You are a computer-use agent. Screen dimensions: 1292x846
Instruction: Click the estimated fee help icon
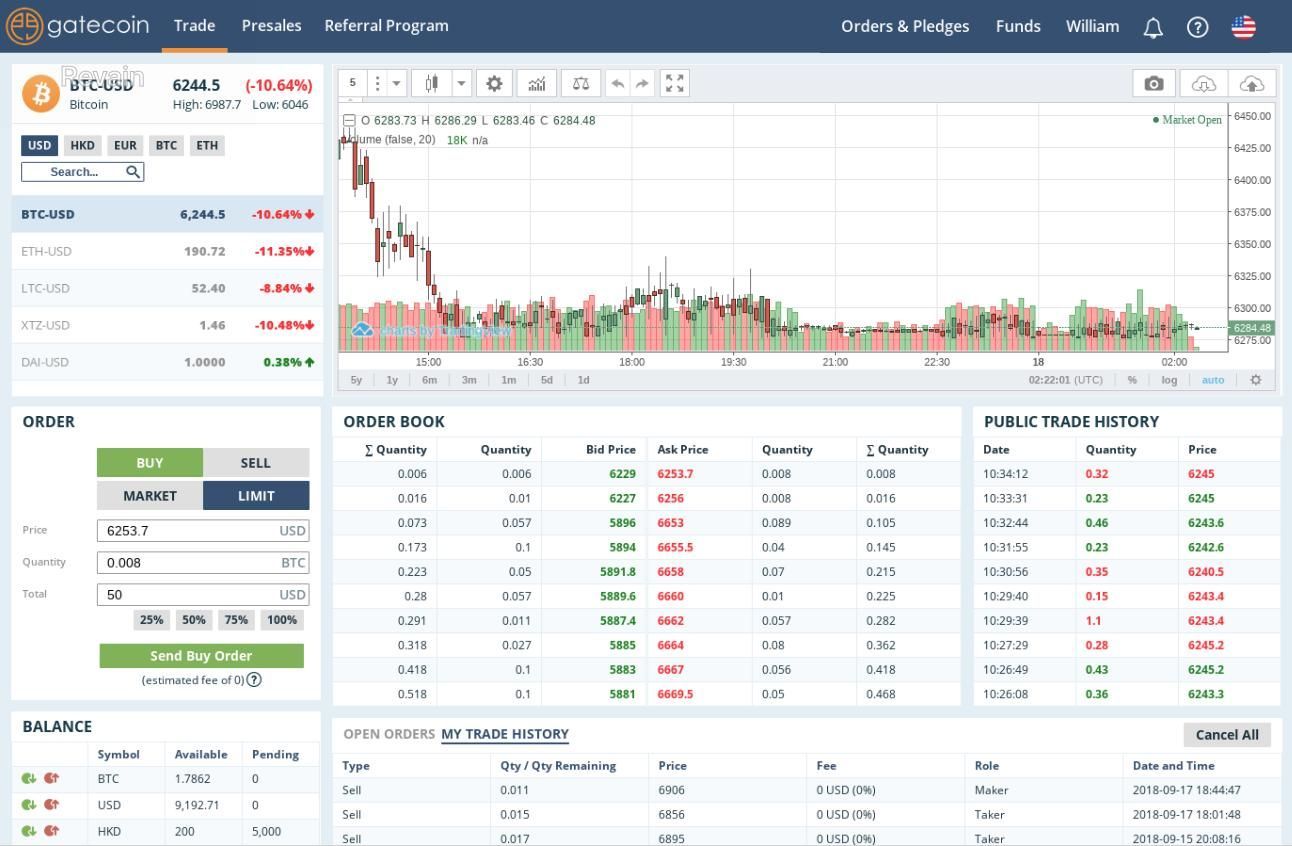254,680
